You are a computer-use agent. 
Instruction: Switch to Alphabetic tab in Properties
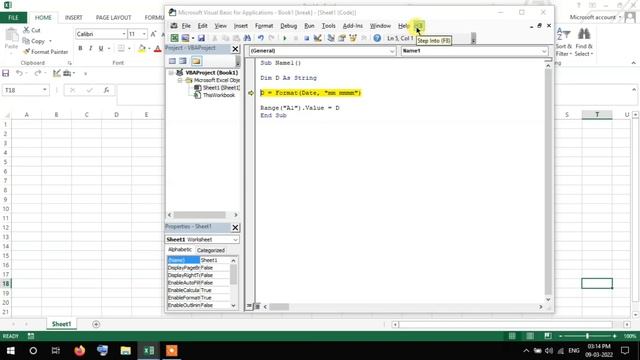click(x=180, y=249)
